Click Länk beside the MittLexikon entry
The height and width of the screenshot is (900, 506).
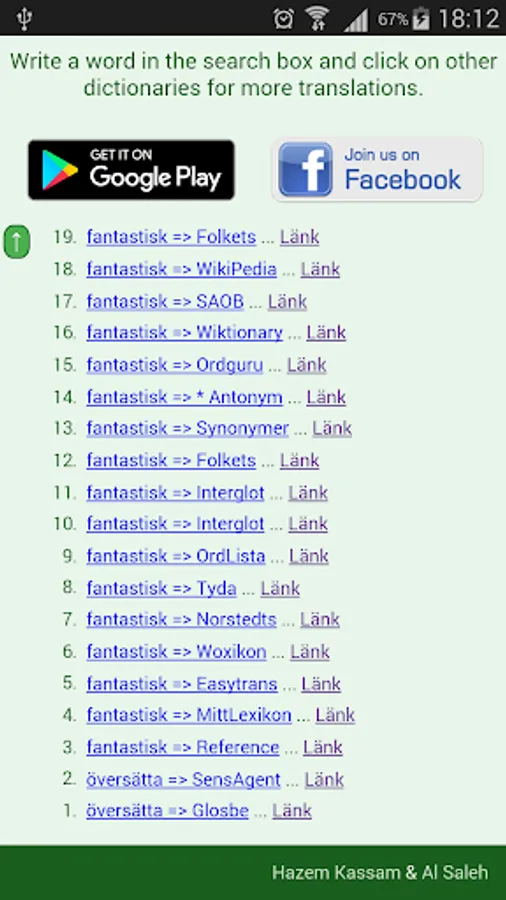click(335, 715)
